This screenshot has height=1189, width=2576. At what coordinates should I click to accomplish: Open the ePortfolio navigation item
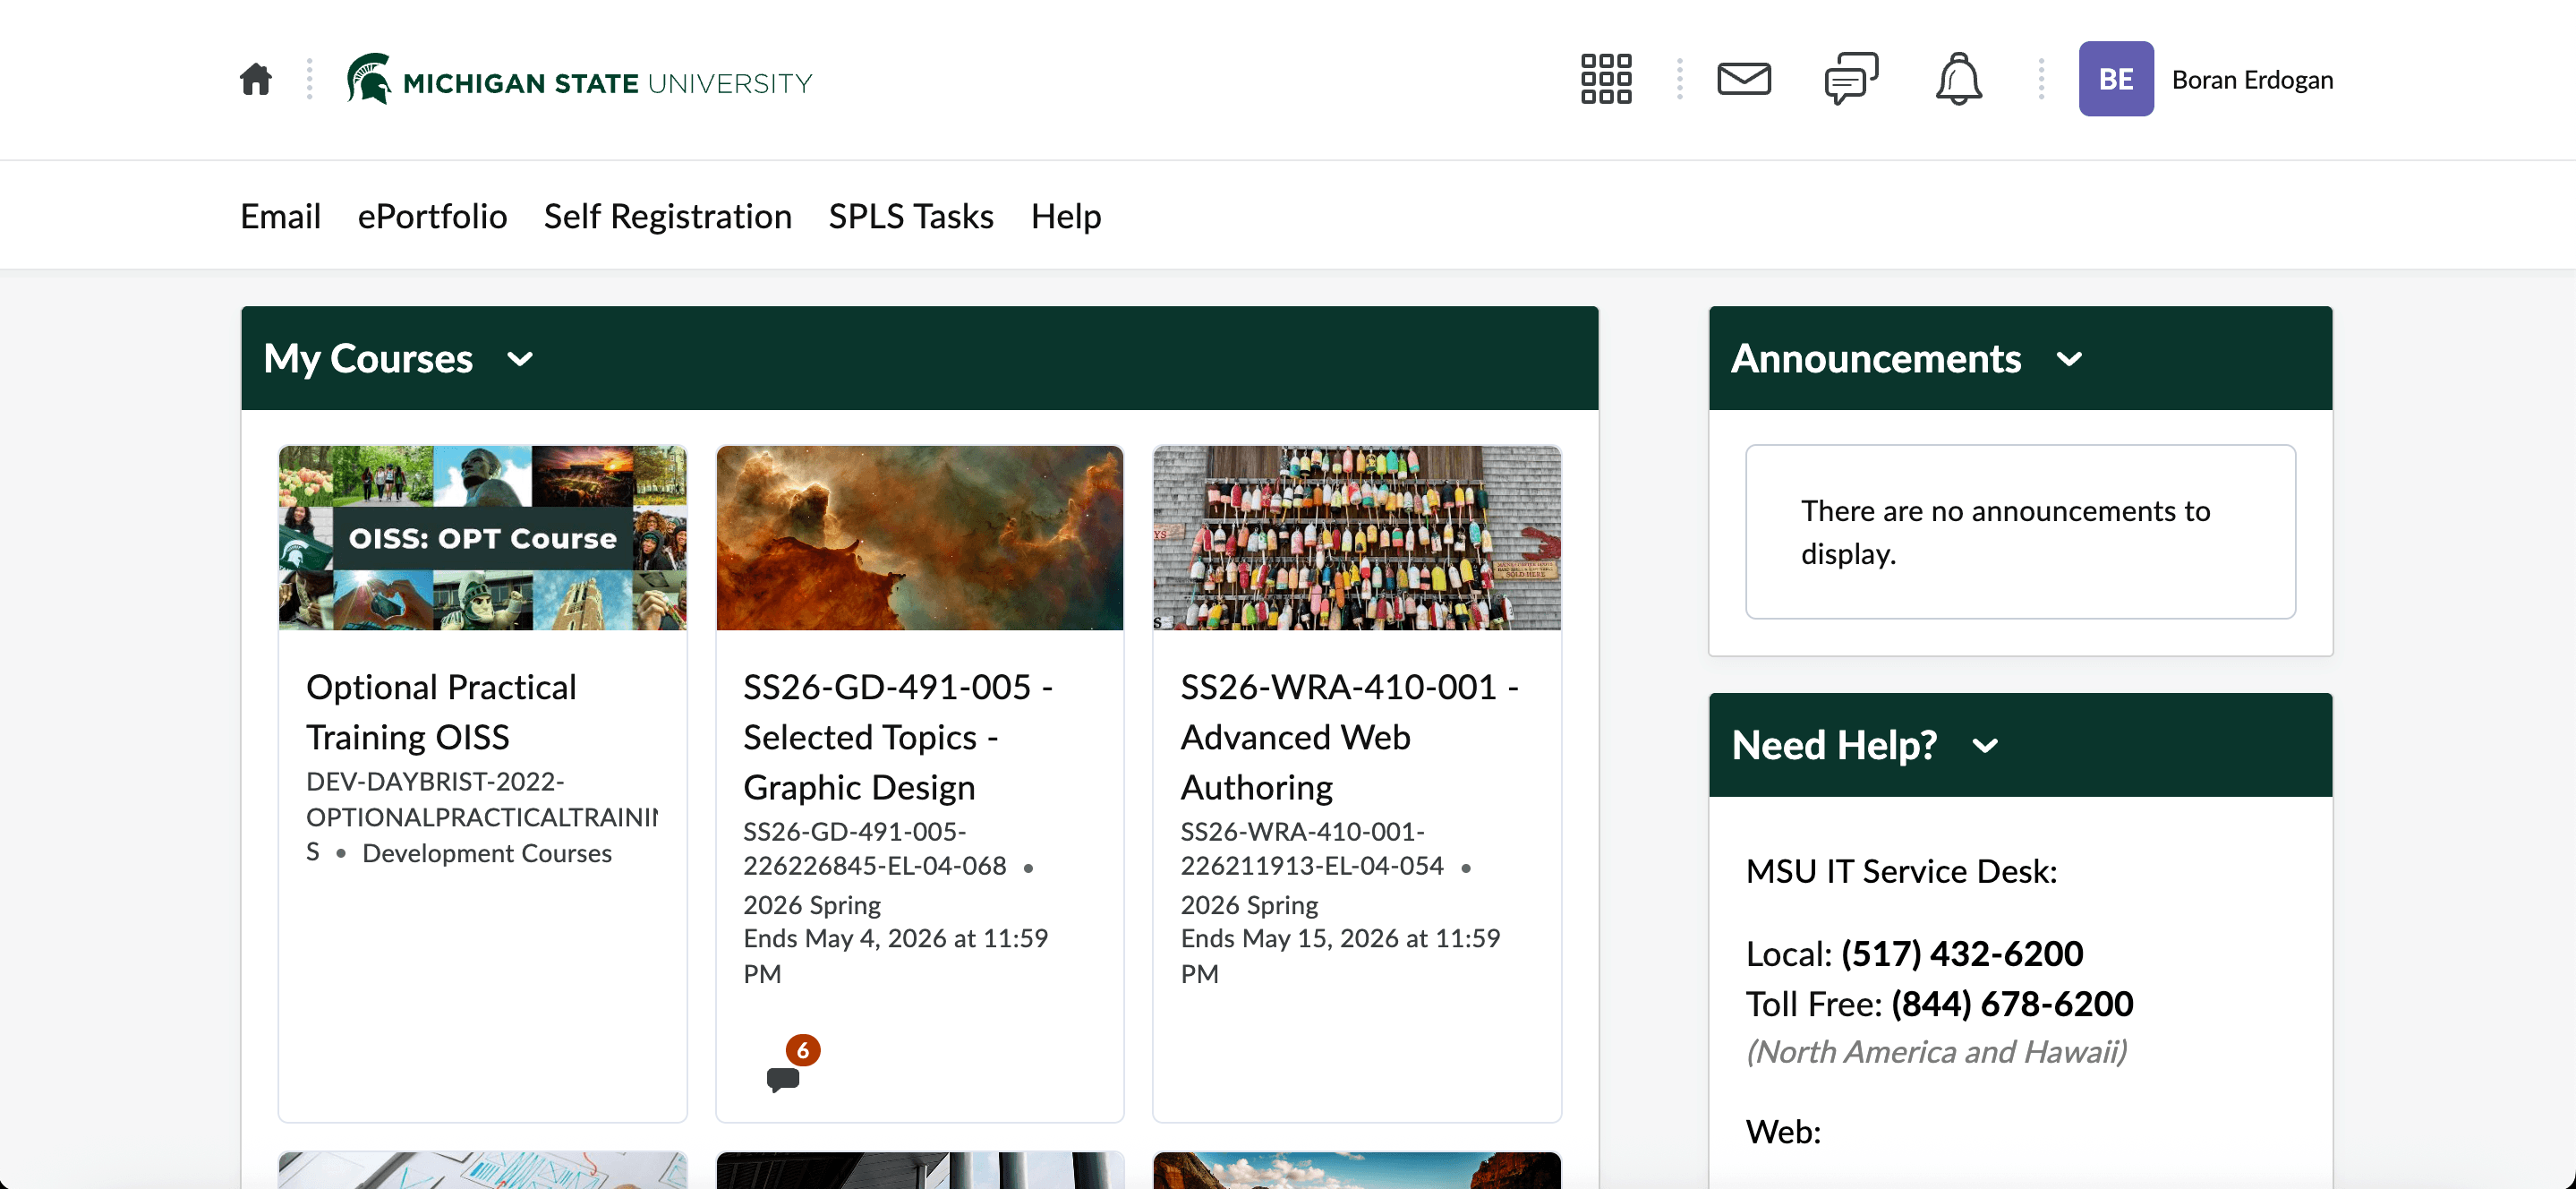[432, 216]
